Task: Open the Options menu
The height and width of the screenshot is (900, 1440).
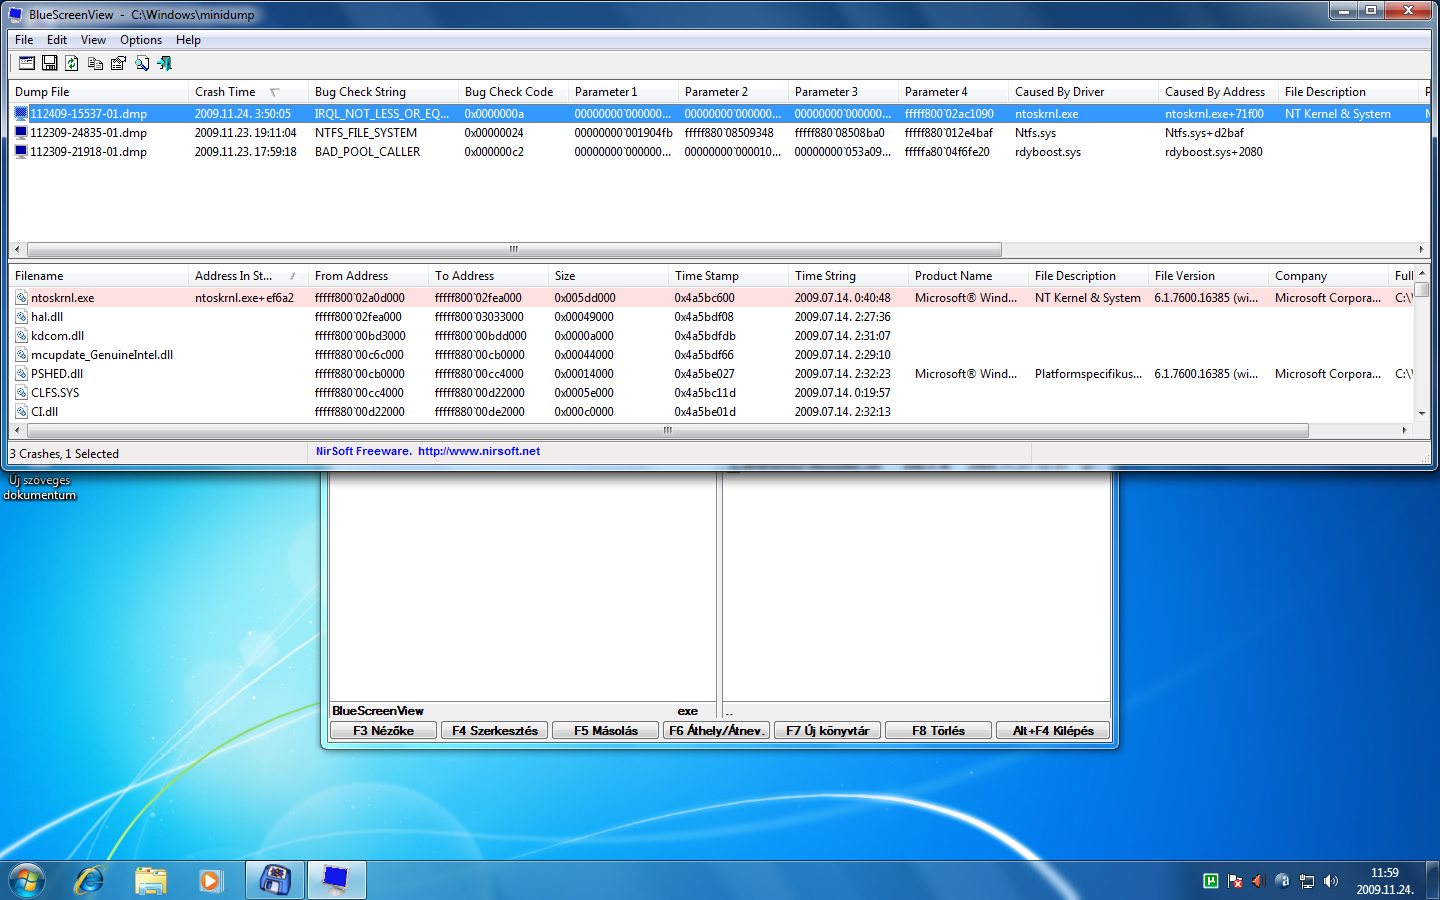Action: coord(141,40)
